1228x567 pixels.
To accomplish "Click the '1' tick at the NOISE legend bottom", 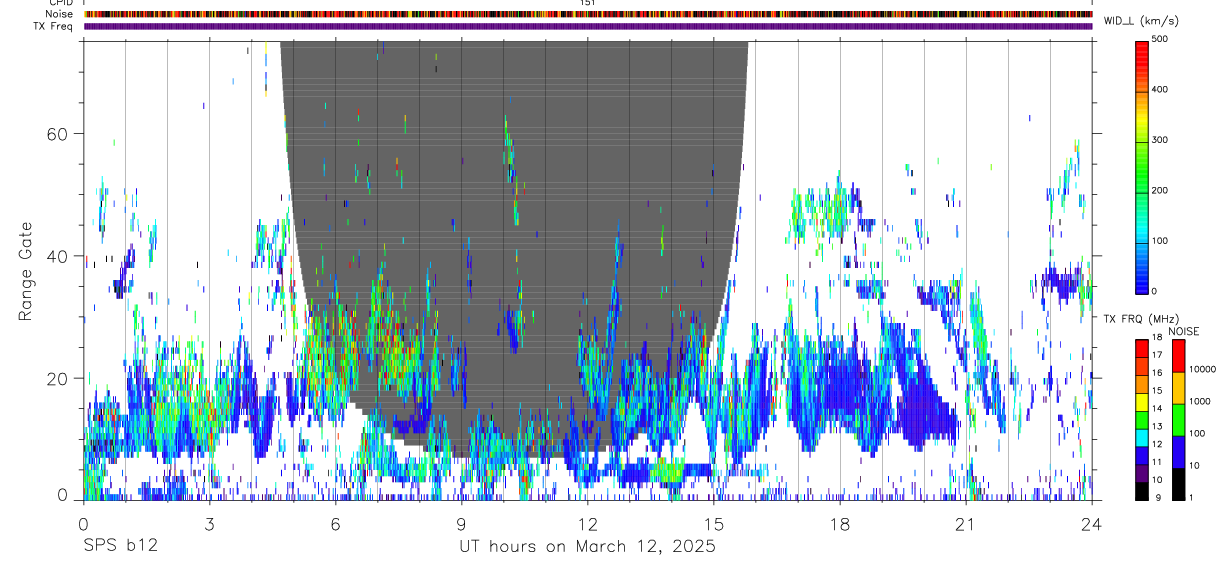I will click(x=1192, y=498).
